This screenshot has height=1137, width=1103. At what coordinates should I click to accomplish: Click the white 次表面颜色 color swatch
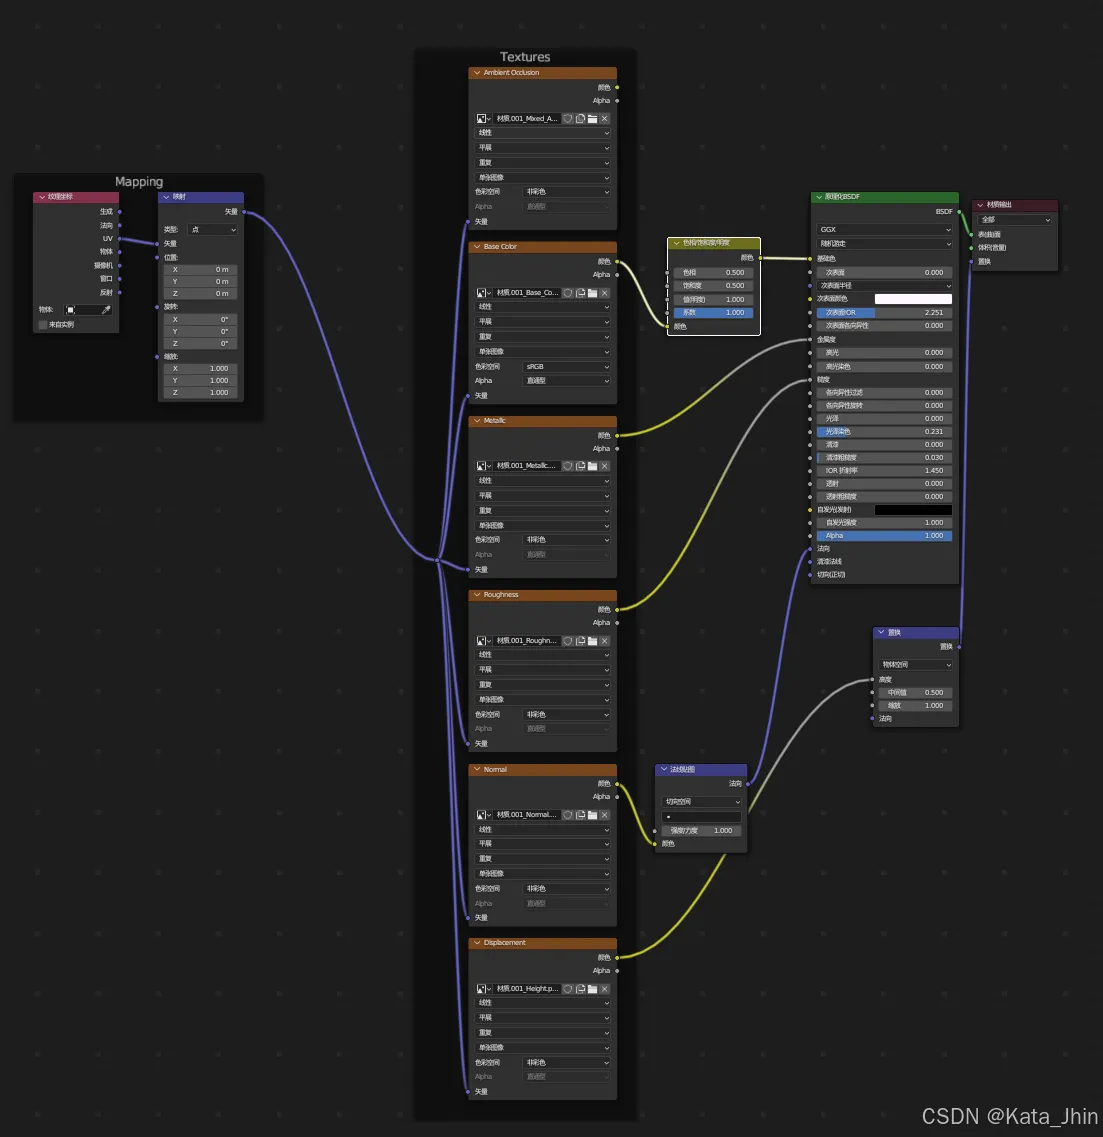[913, 299]
